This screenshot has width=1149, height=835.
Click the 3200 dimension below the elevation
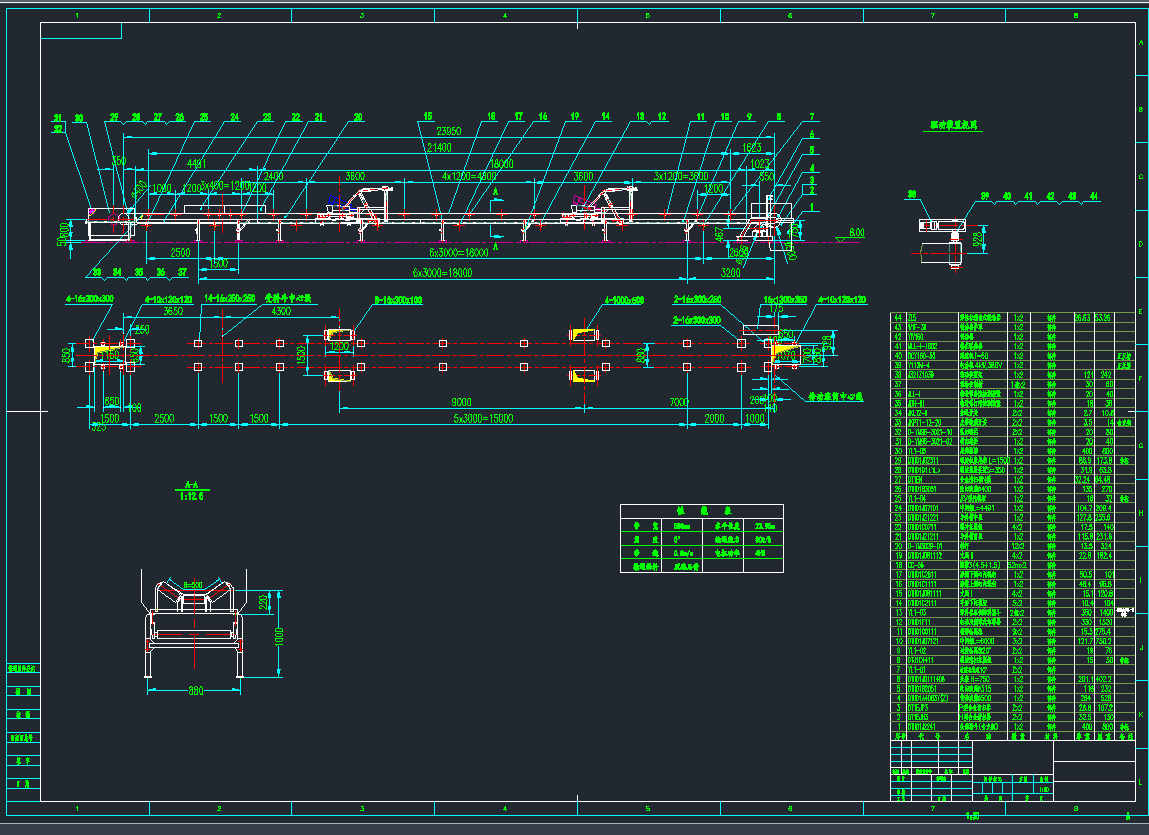(x=731, y=273)
